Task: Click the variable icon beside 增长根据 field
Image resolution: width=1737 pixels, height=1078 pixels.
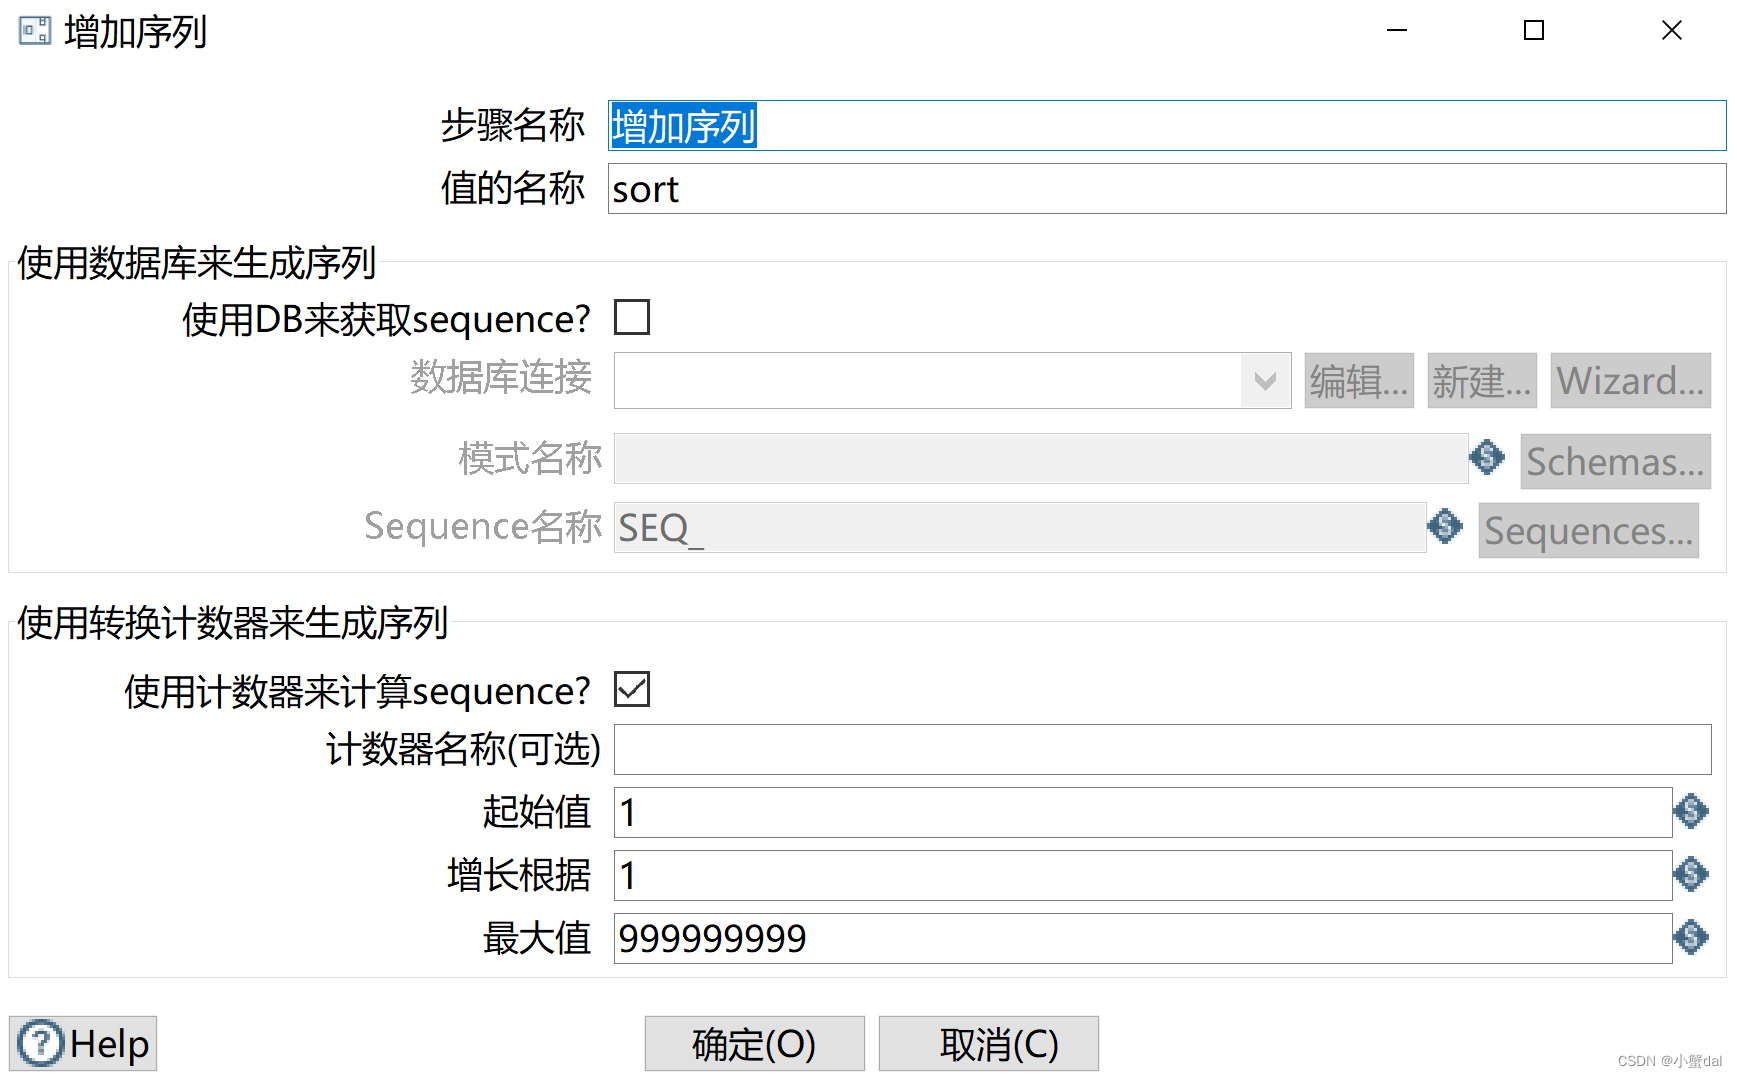Action: pos(1691,874)
